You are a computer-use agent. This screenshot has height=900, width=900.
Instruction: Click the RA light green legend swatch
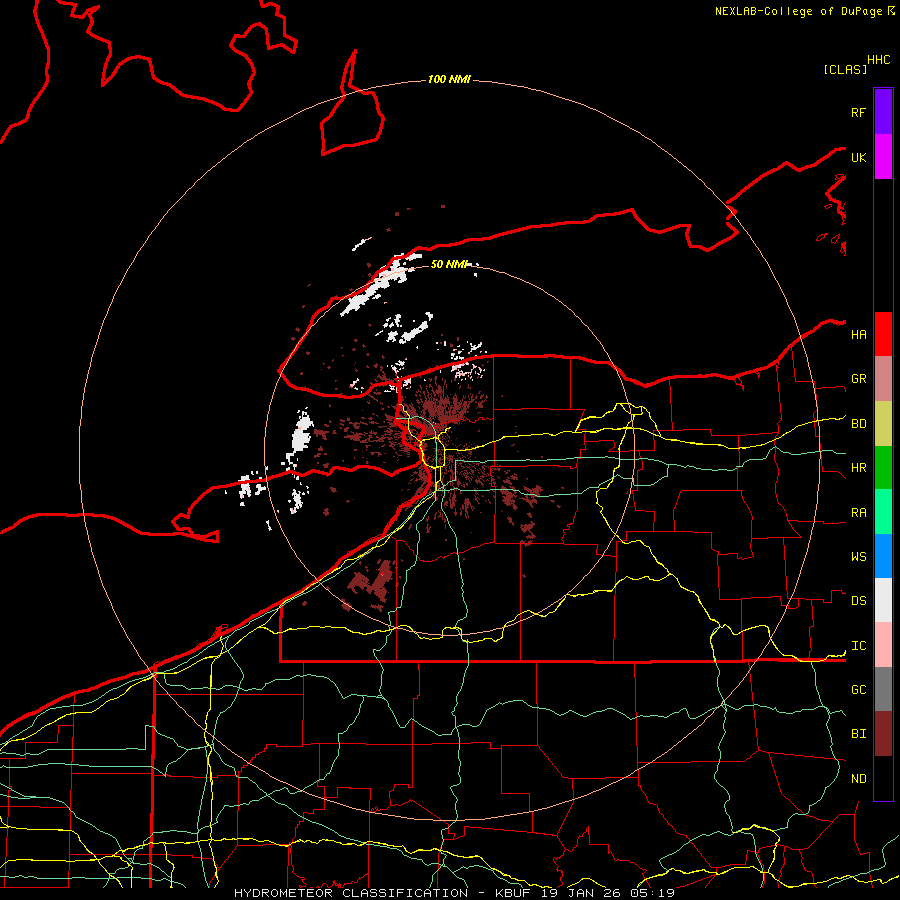click(x=883, y=512)
